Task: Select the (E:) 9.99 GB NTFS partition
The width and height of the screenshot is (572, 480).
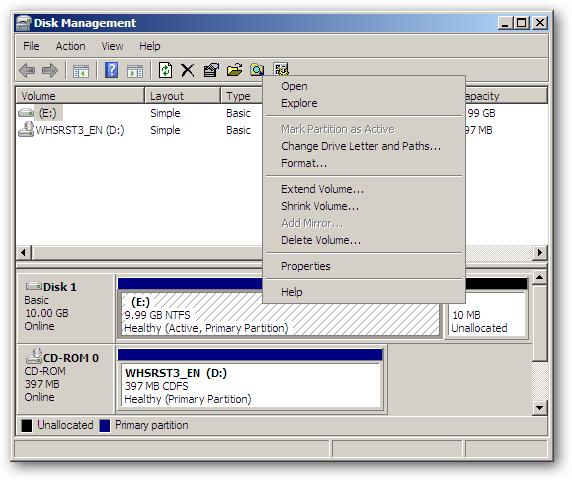Action: pos(280,314)
